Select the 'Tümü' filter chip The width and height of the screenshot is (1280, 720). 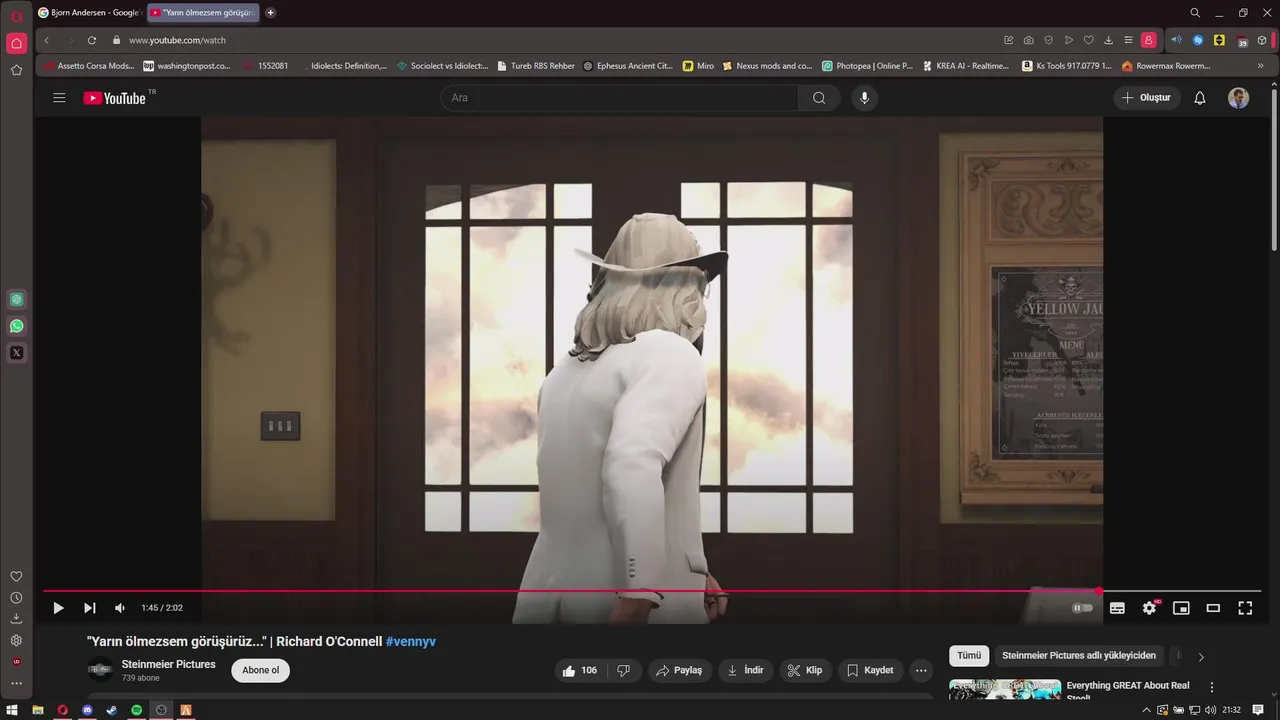969,656
